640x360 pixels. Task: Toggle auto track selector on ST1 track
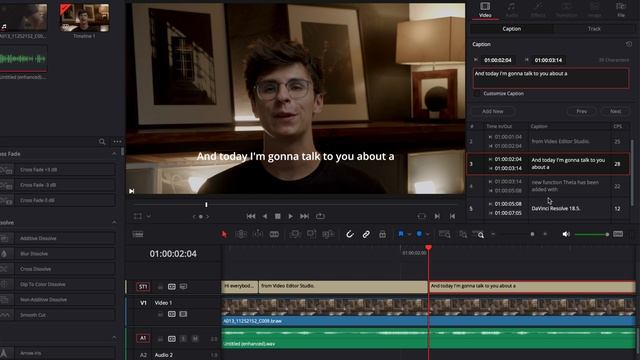click(172, 287)
